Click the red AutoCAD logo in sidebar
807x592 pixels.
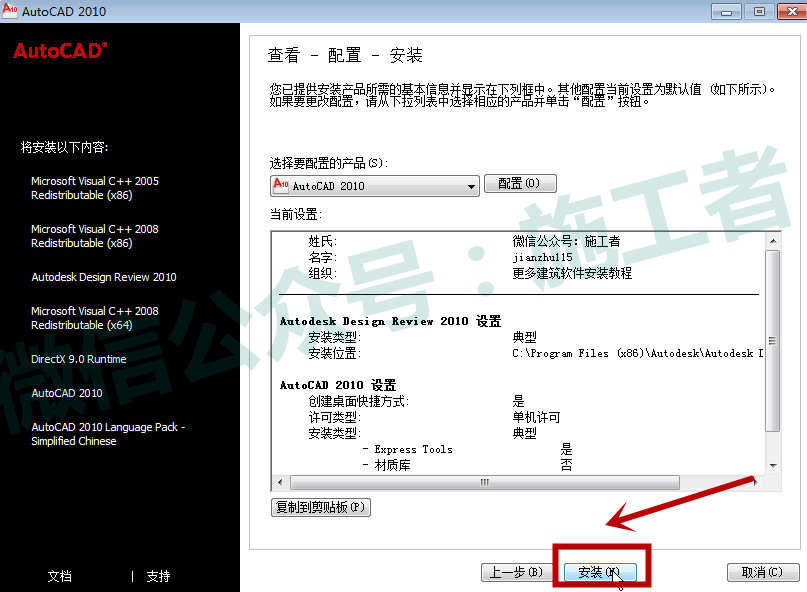point(60,51)
